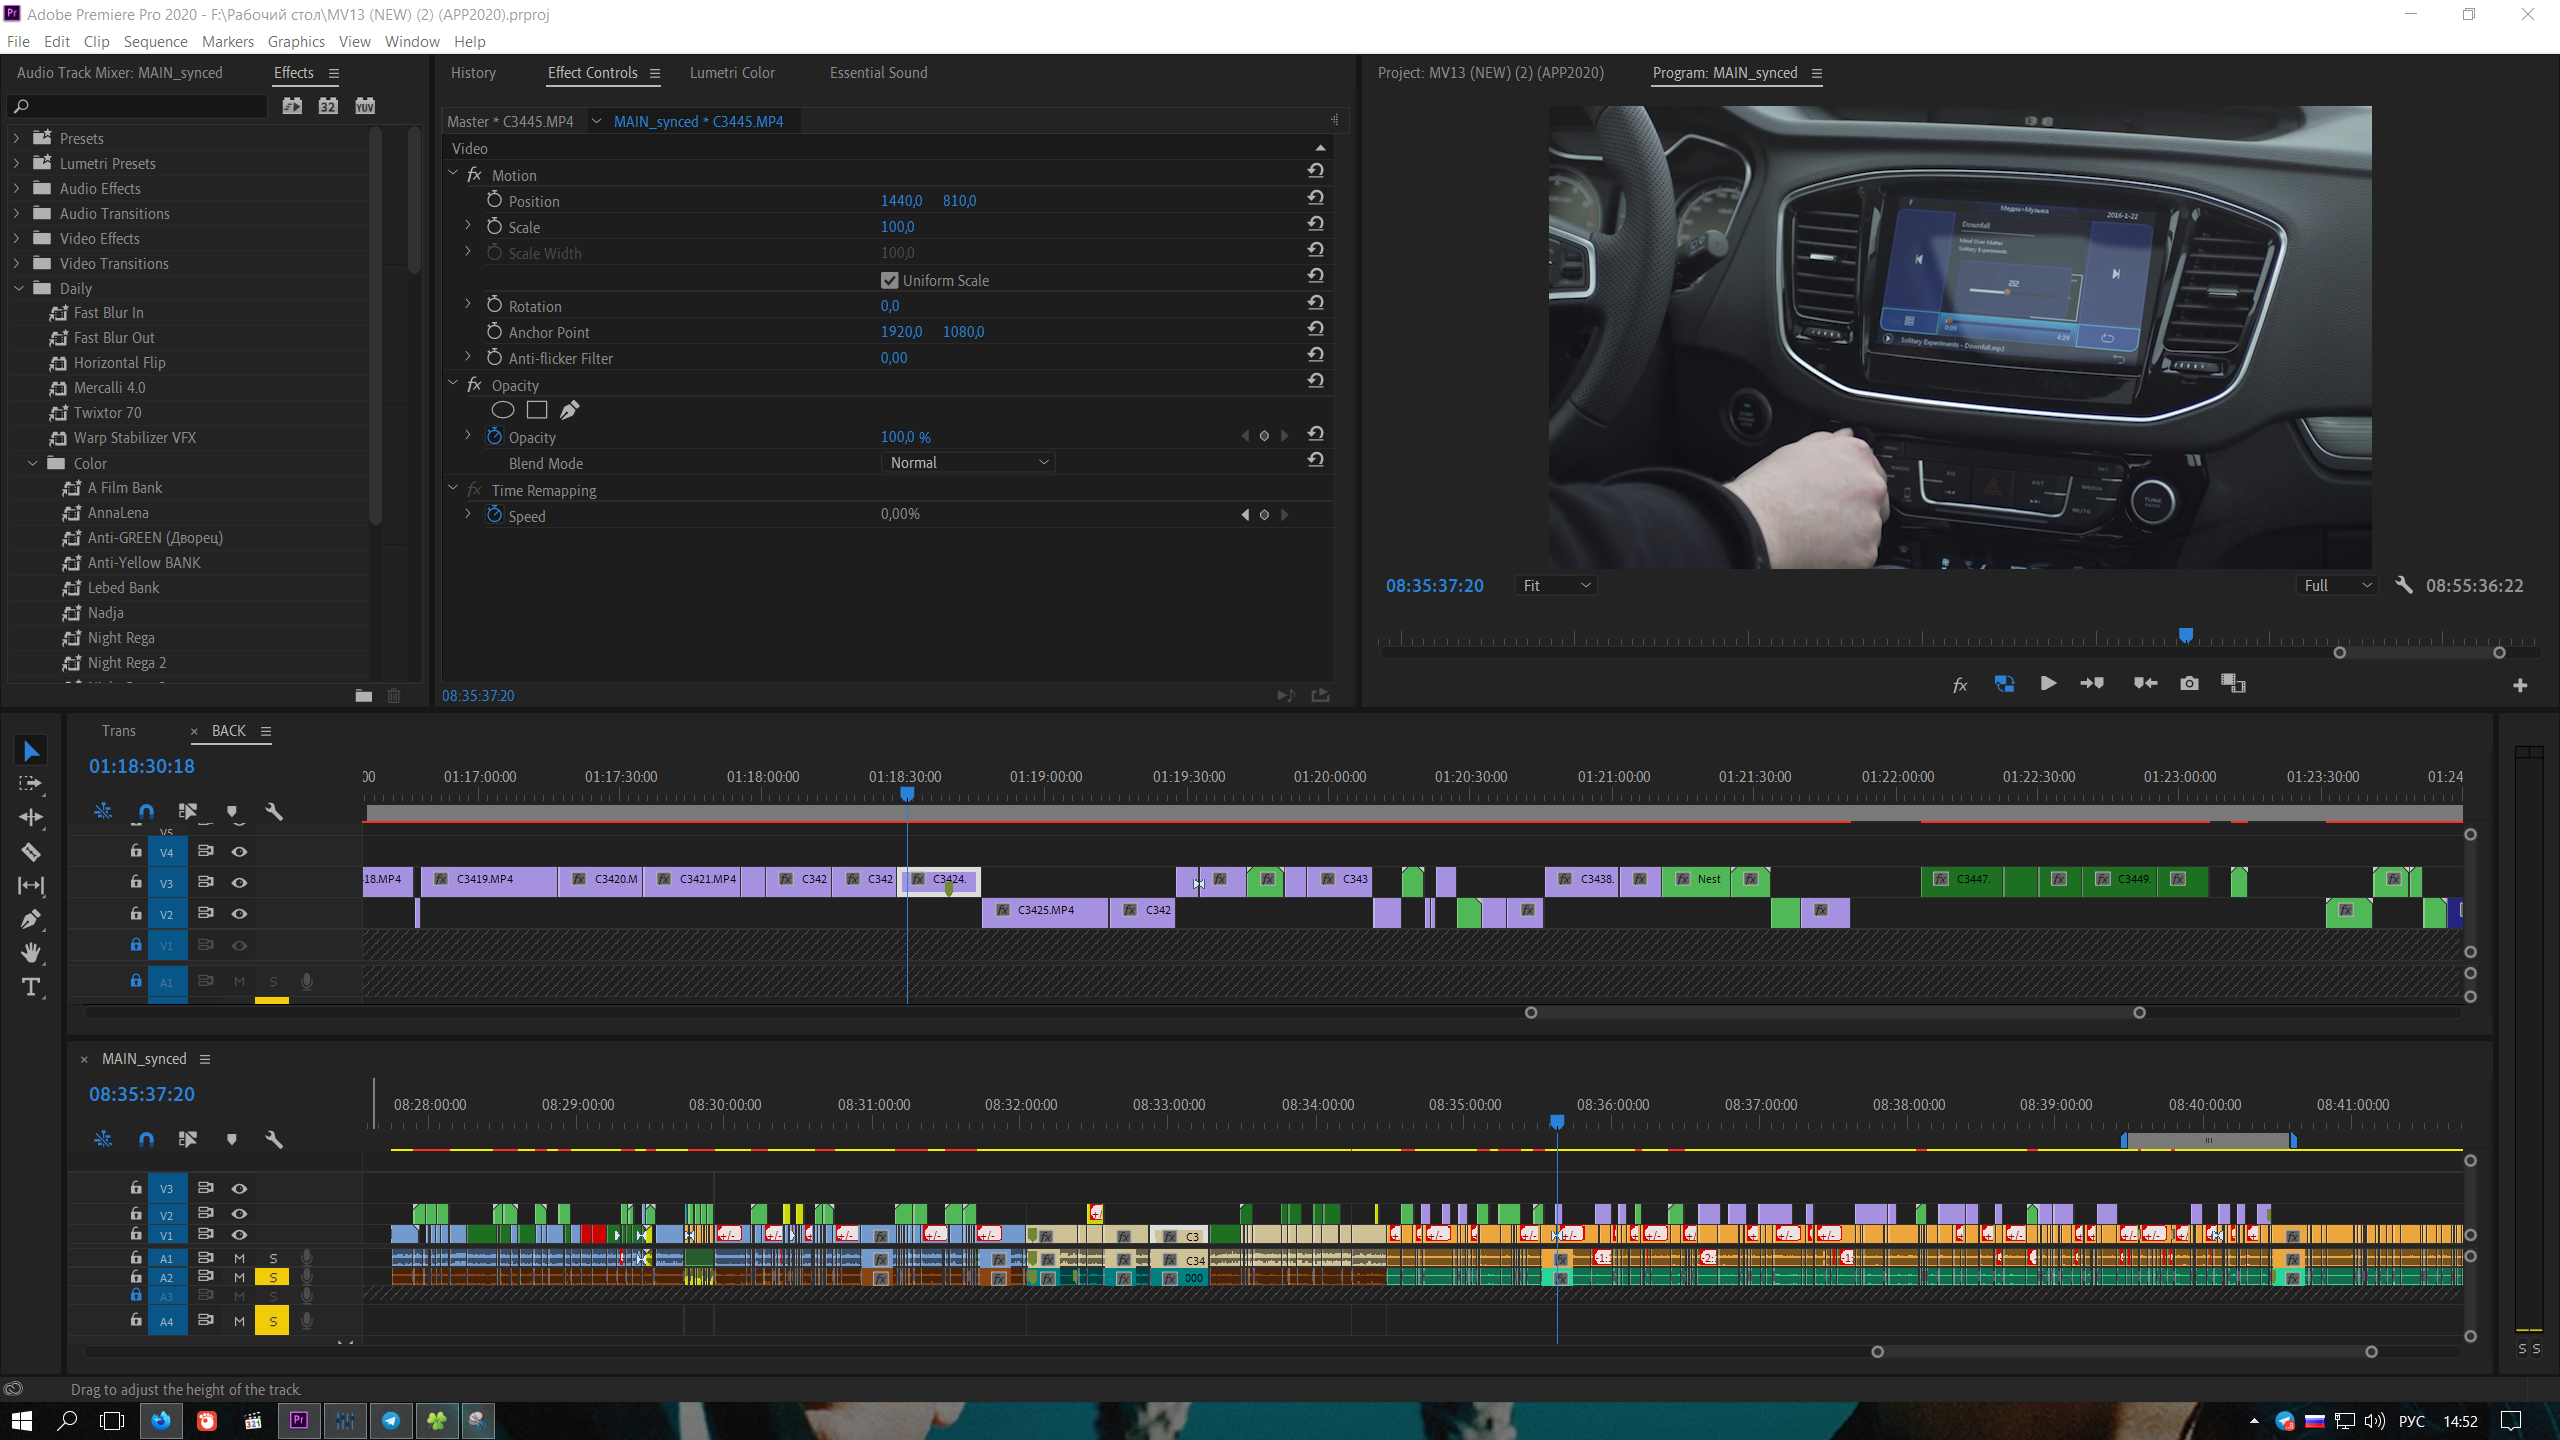Drag the Speed Time Remapping slider

pos(900,513)
